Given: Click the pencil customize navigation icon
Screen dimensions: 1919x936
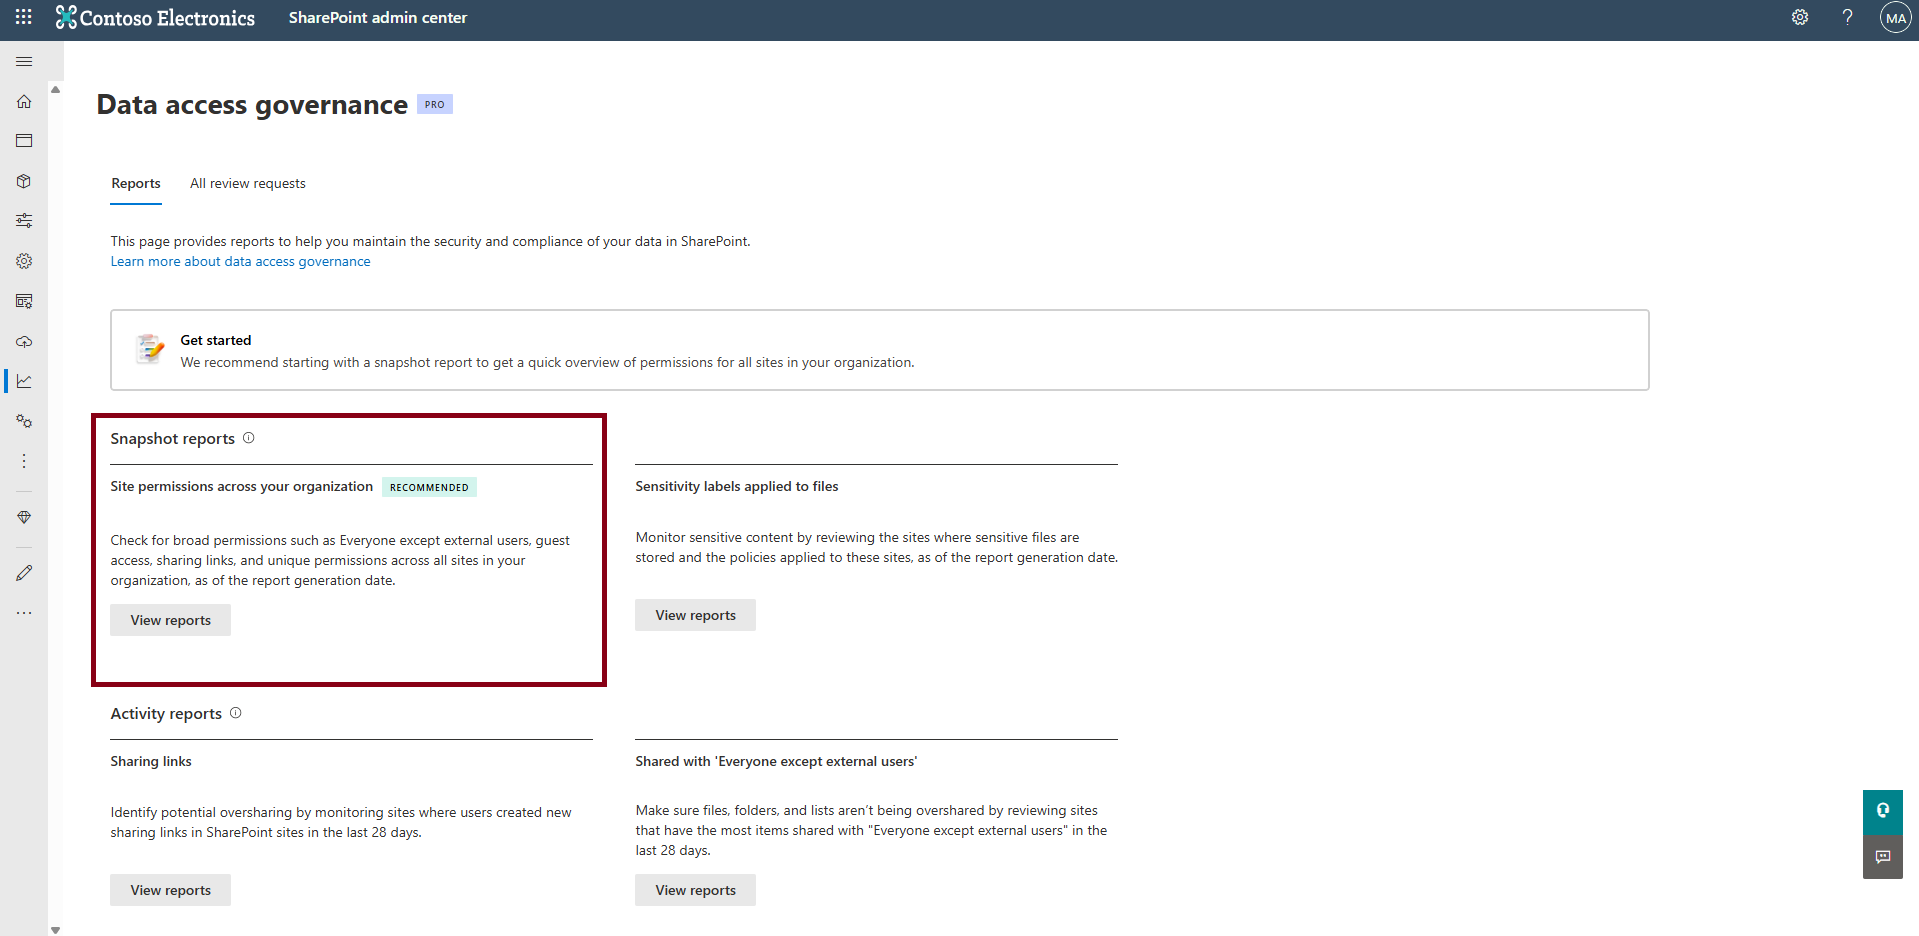Looking at the screenshot, I should click(x=24, y=573).
